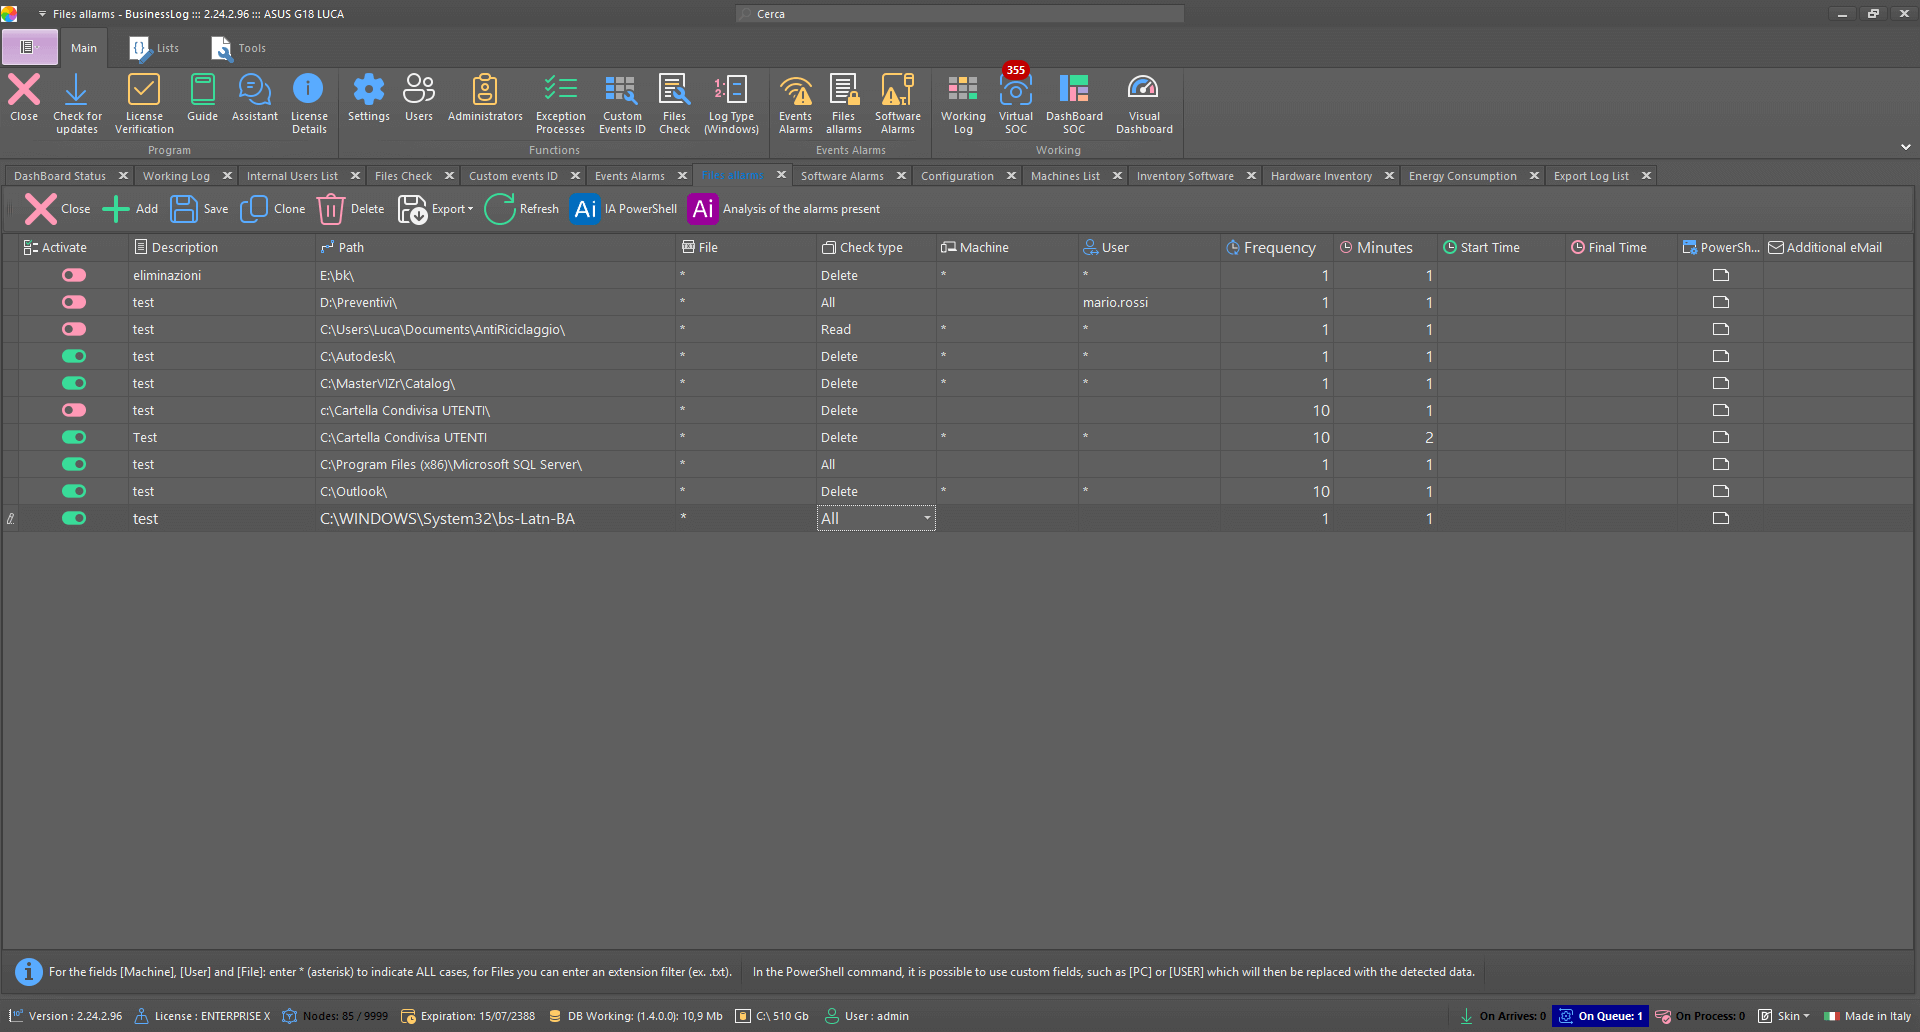
Task: Clone the selected alarm row
Action: pos(273,209)
